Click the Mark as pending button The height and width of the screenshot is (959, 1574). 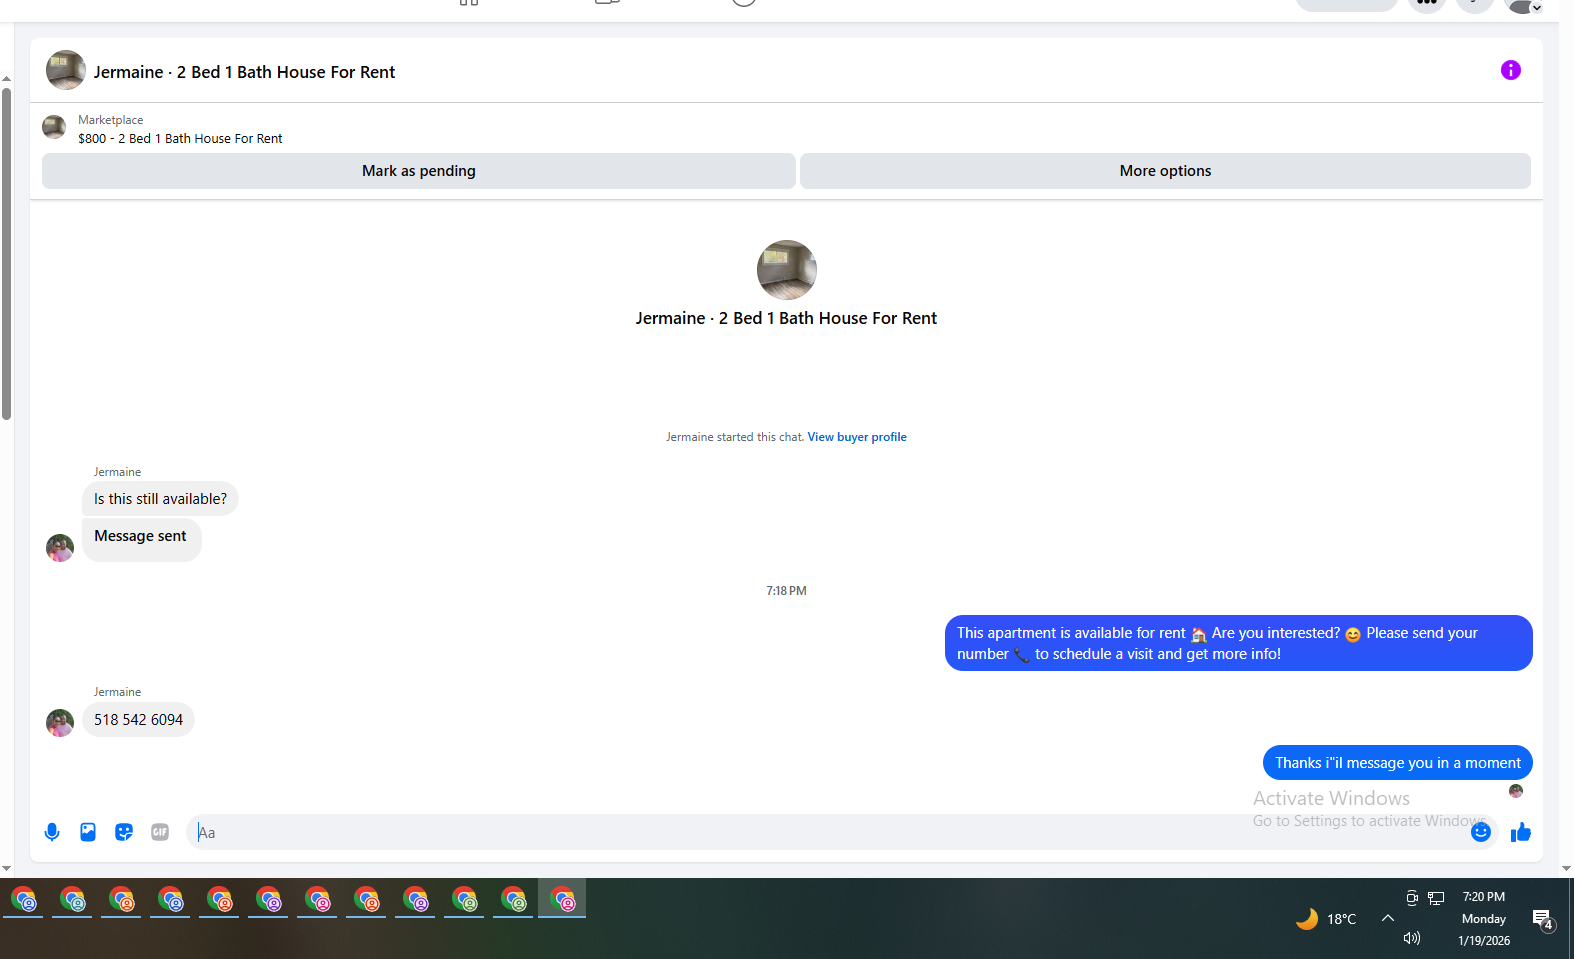click(x=419, y=171)
